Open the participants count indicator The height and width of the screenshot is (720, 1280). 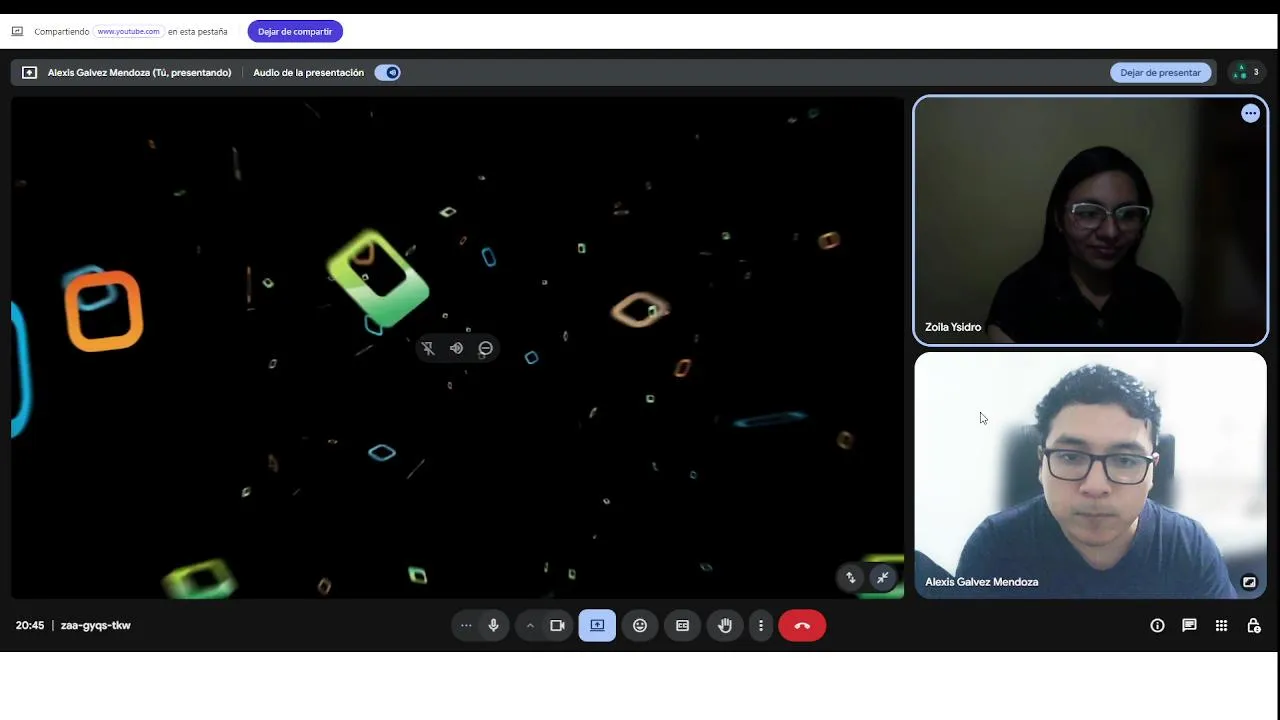1246,72
